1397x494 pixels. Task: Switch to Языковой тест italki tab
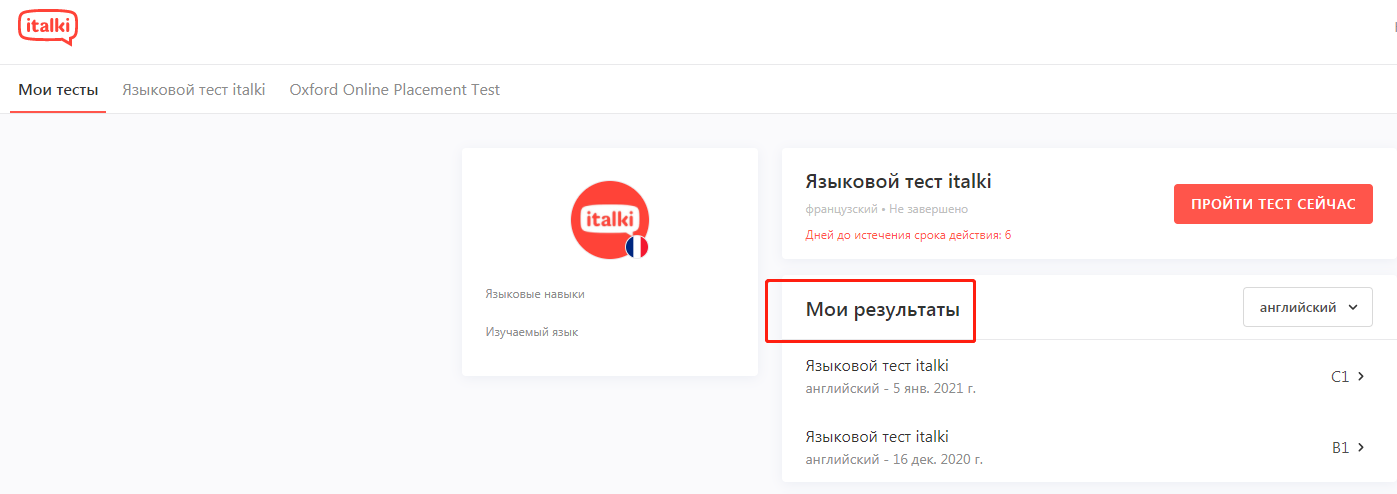194,90
